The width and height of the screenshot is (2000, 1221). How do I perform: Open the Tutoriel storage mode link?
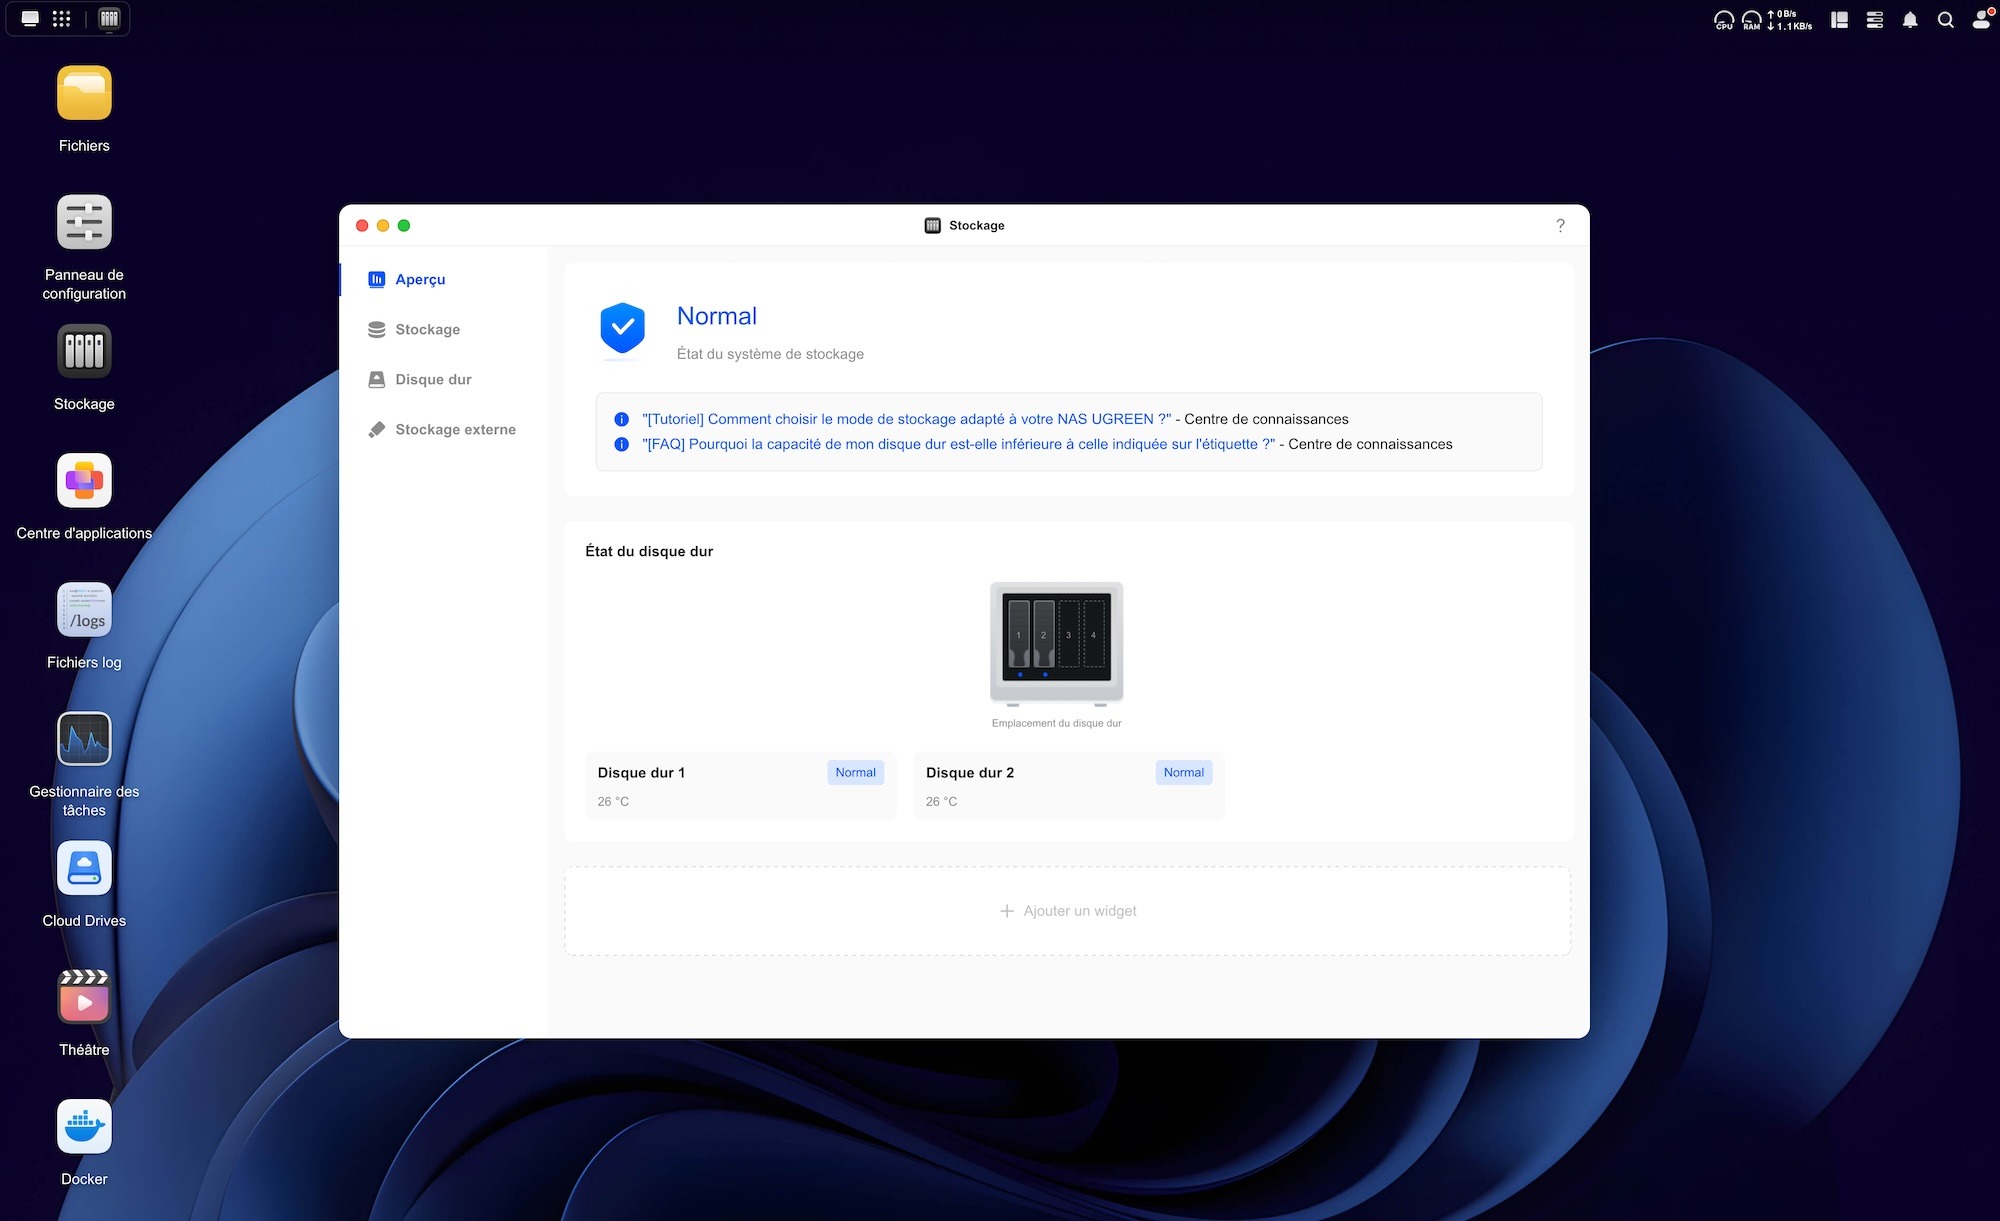click(906, 419)
